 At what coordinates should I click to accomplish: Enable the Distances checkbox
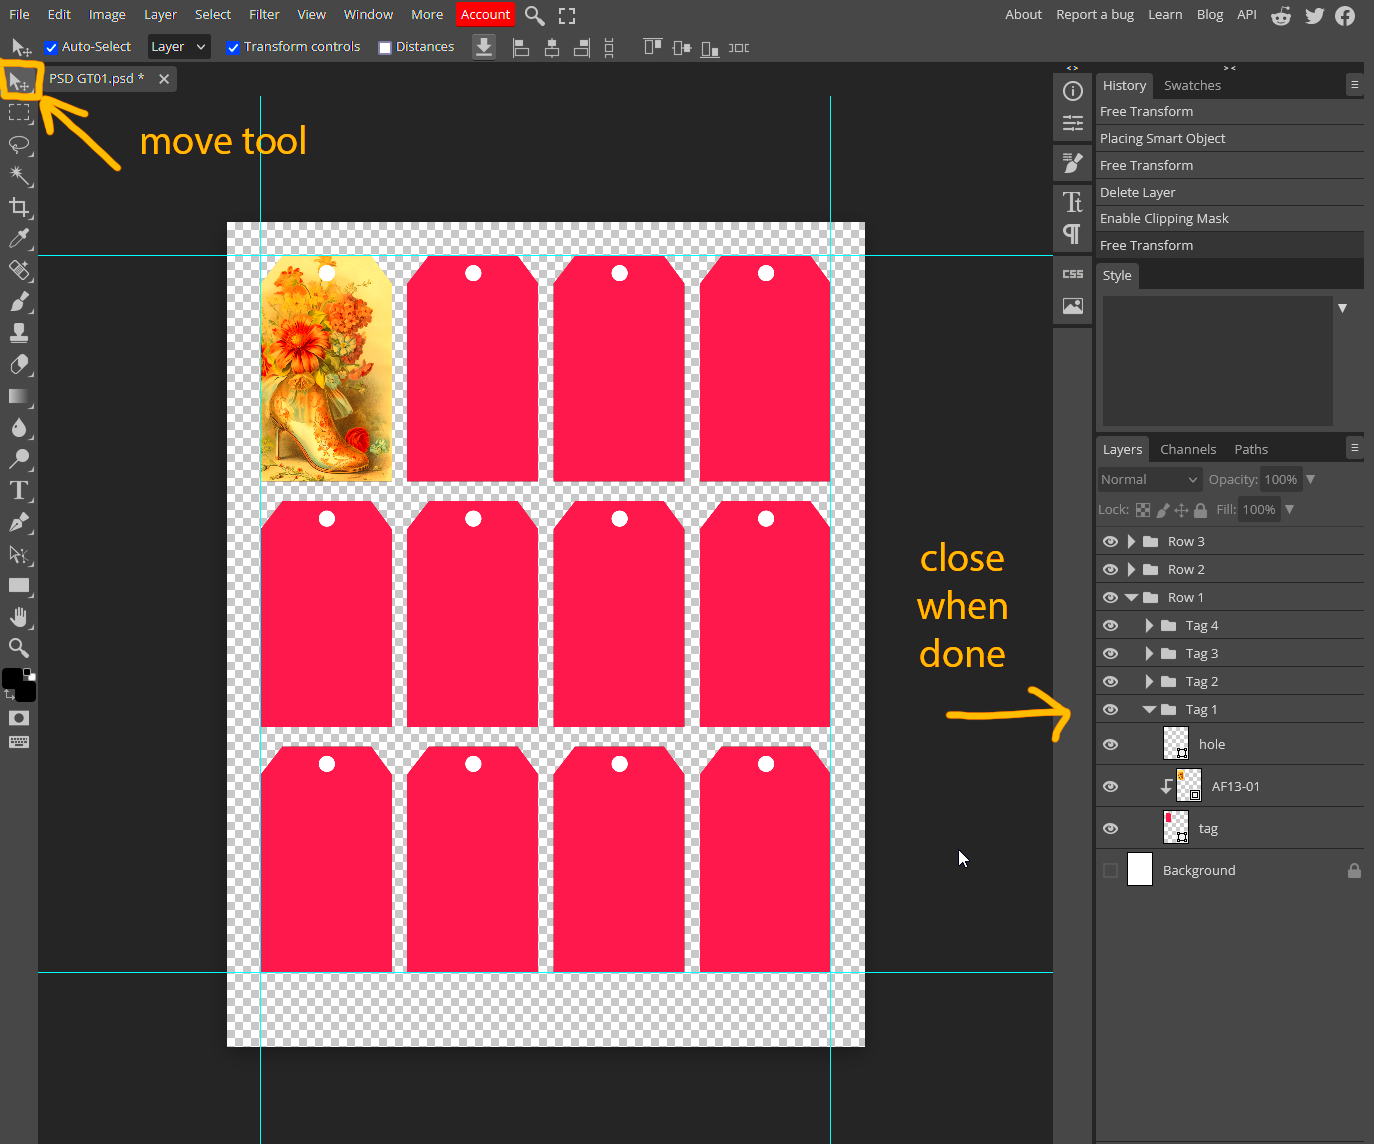[x=385, y=48]
